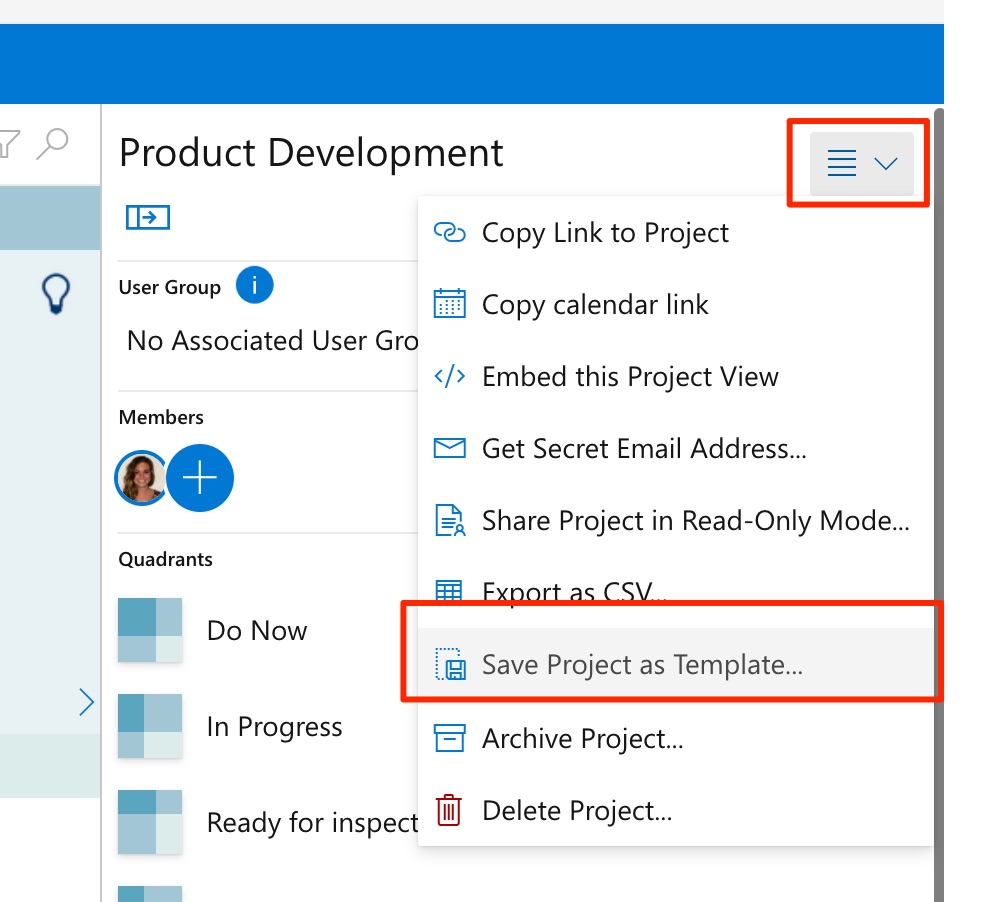This screenshot has width=986, height=902.
Task: Collapse the project panel with arrow icon
Action: pyautogui.click(x=147, y=217)
